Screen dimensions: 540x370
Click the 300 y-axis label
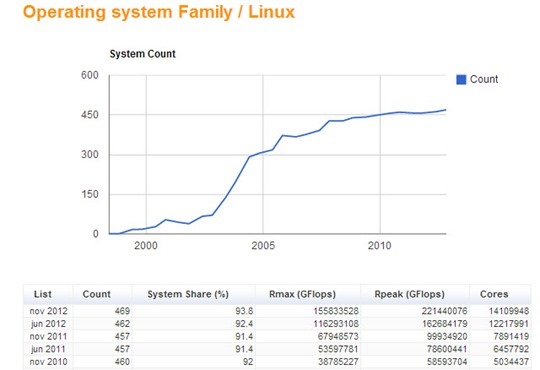coord(90,154)
